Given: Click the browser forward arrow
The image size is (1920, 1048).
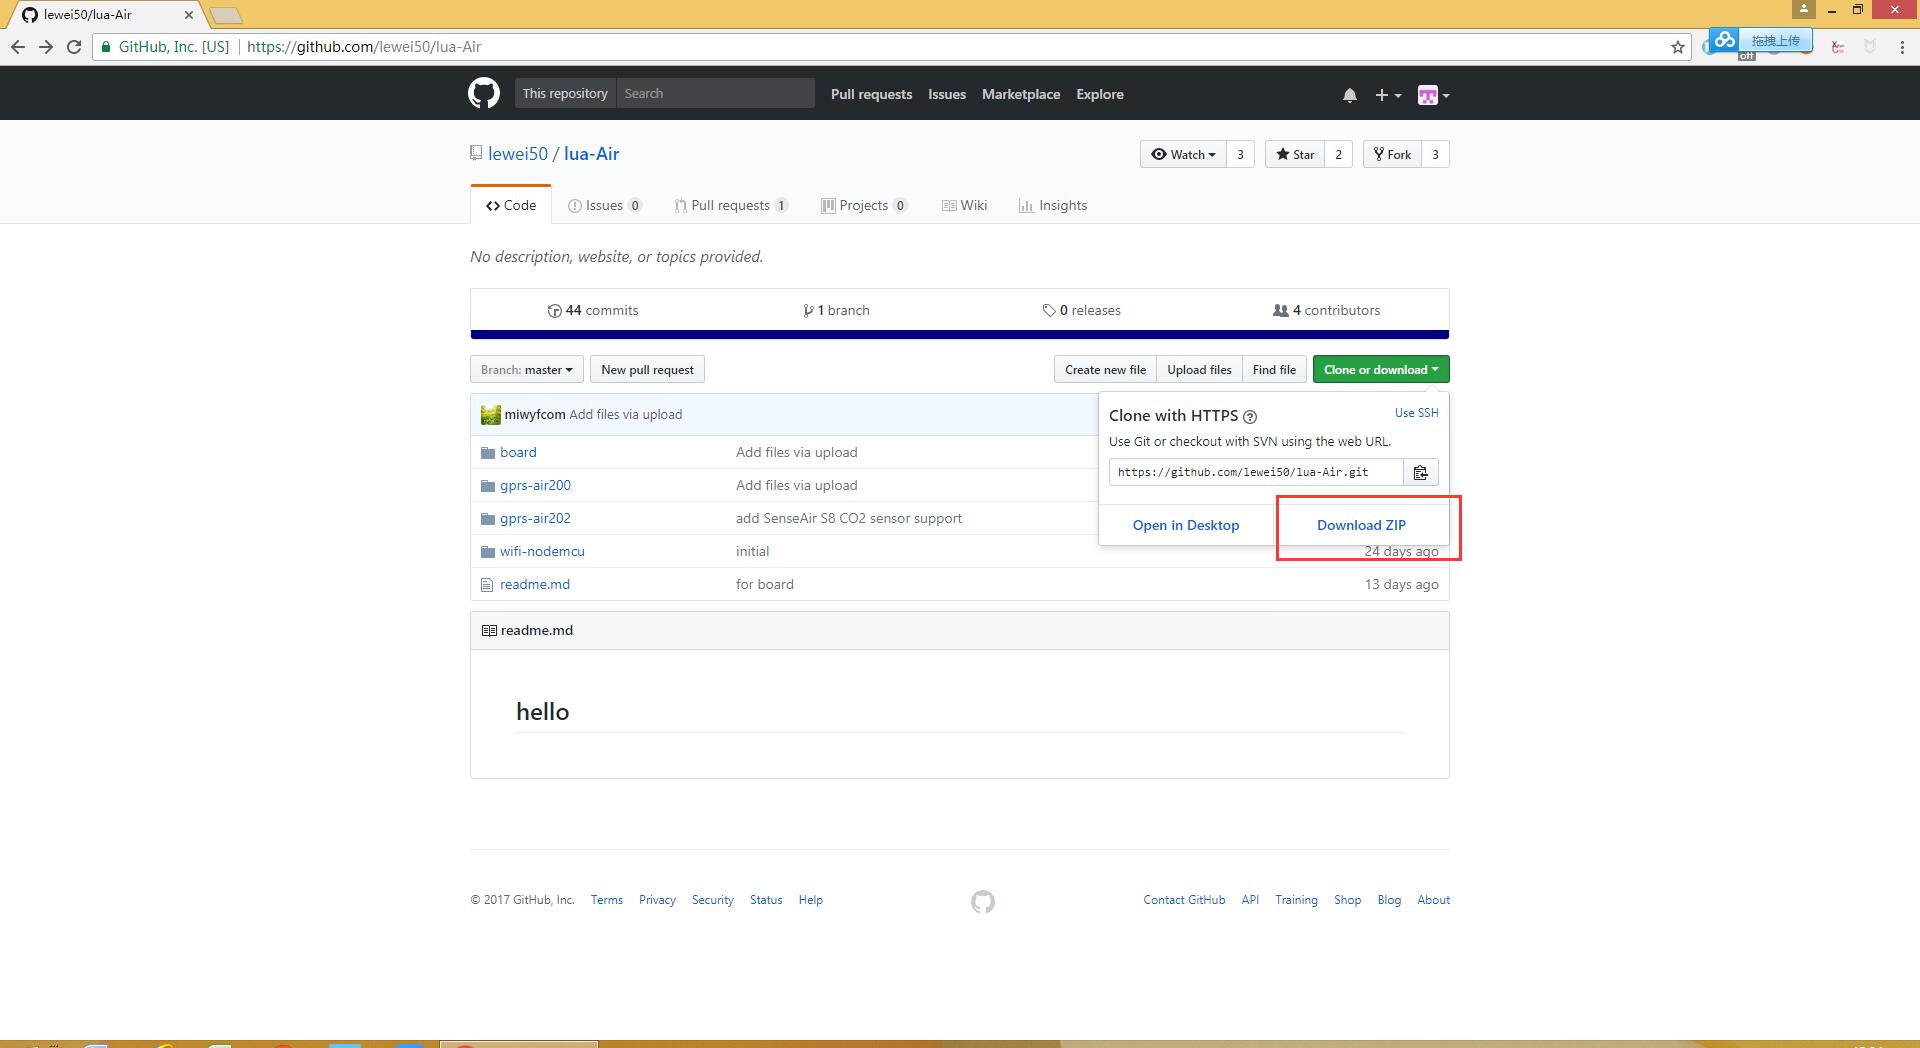Looking at the screenshot, I should point(46,47).
